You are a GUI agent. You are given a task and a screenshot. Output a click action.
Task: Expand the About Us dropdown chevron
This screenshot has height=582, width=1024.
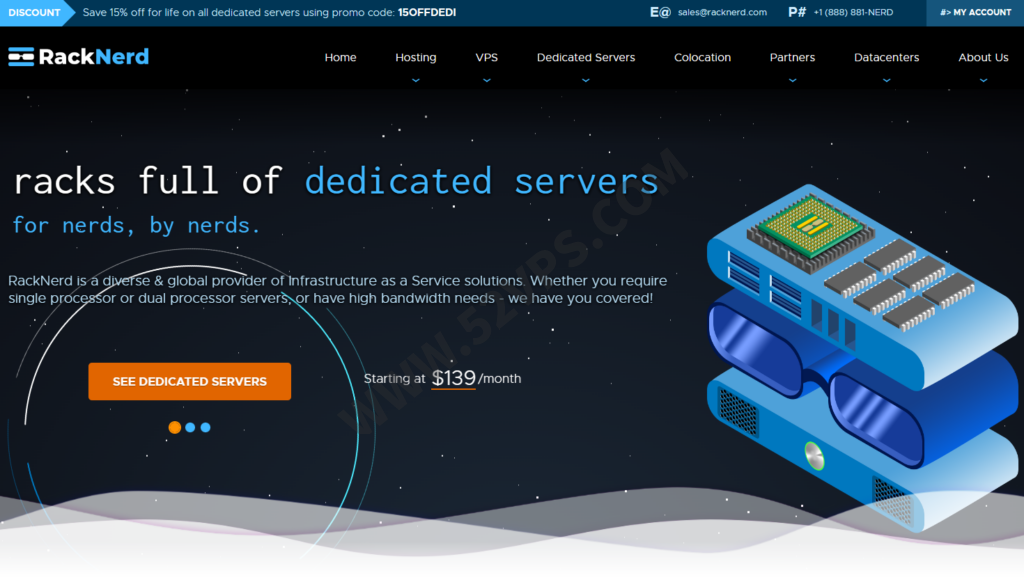click(x=984, y=80)
